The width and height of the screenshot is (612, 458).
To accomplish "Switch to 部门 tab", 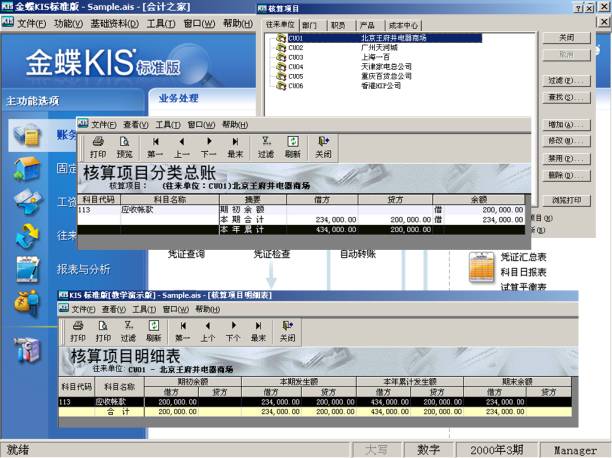I will [x=310, y=25].
